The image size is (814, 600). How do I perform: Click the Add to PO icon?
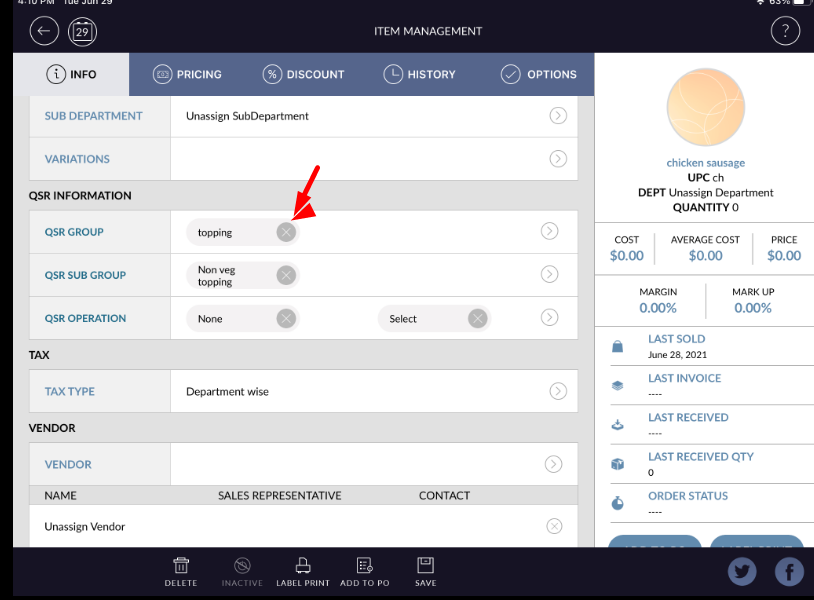pyautogui.click(x=364, y=571)
